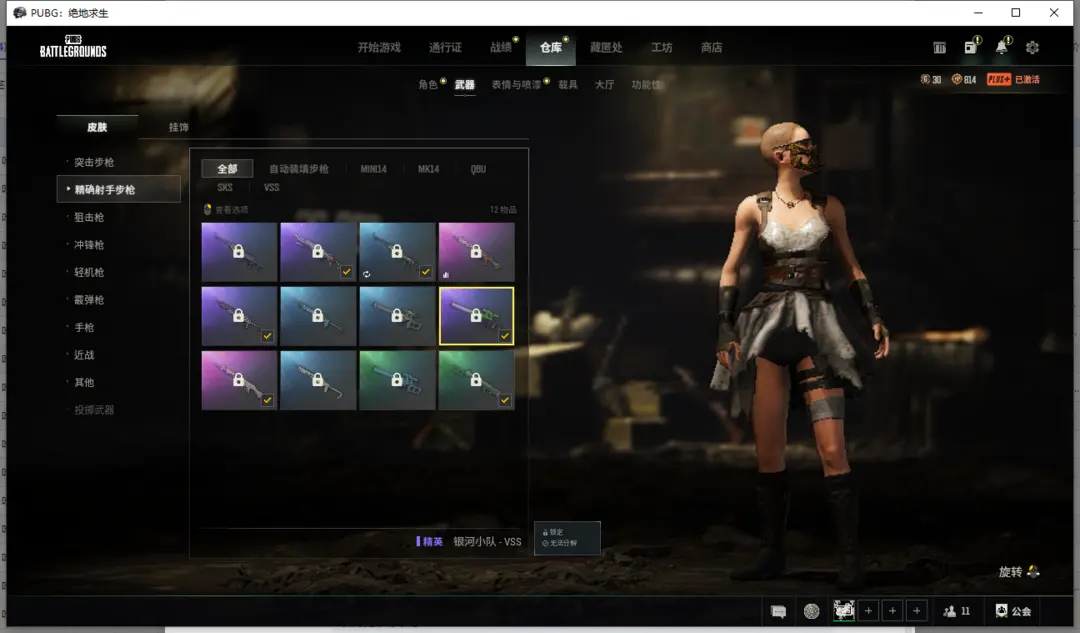
Task: Open the 战绩 Career menu
Action: point(501,48)
